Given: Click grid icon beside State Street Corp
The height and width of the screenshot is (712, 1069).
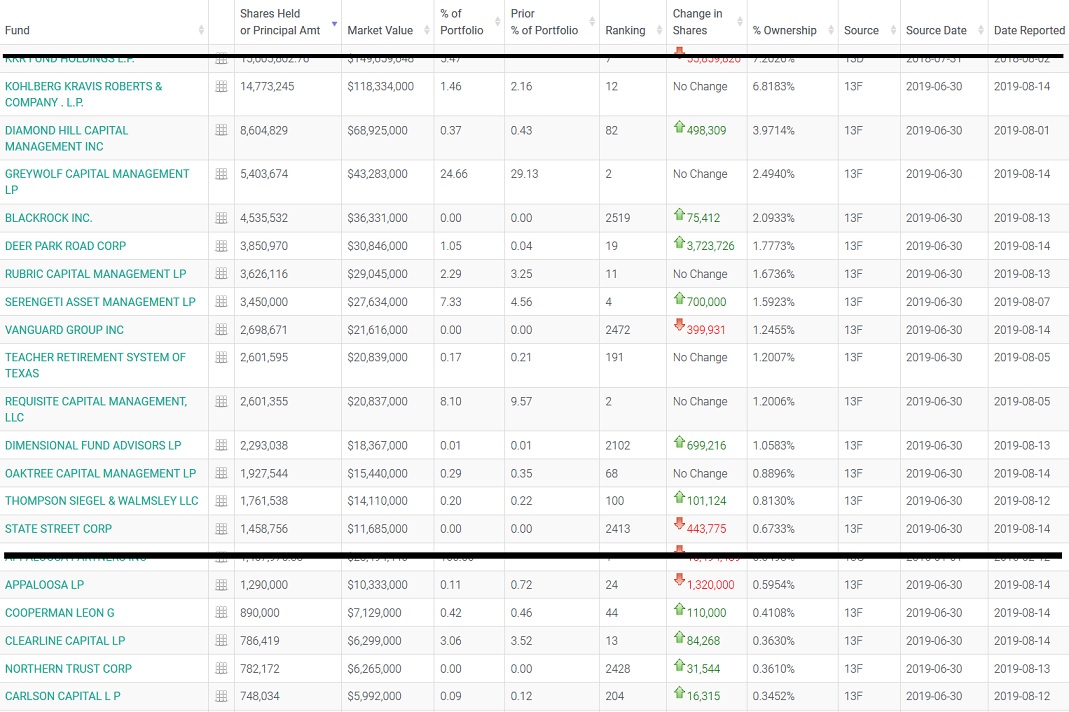Looking at the screenshot, I should tap(221, 529).
